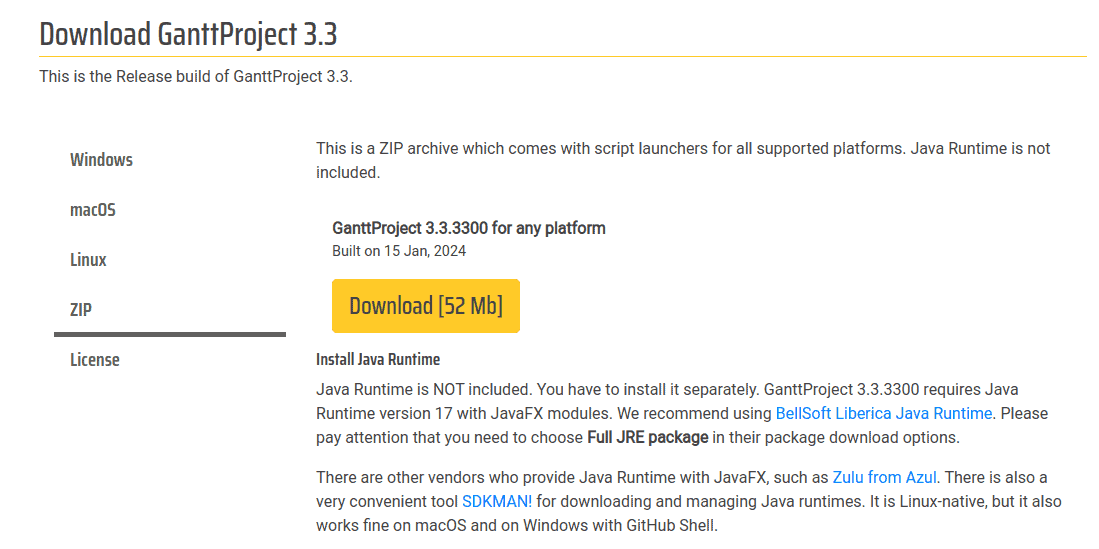Select the ZIP tab
Image resolution: width=1099 pixels, height=549 pixels.
tap(81, 310)
